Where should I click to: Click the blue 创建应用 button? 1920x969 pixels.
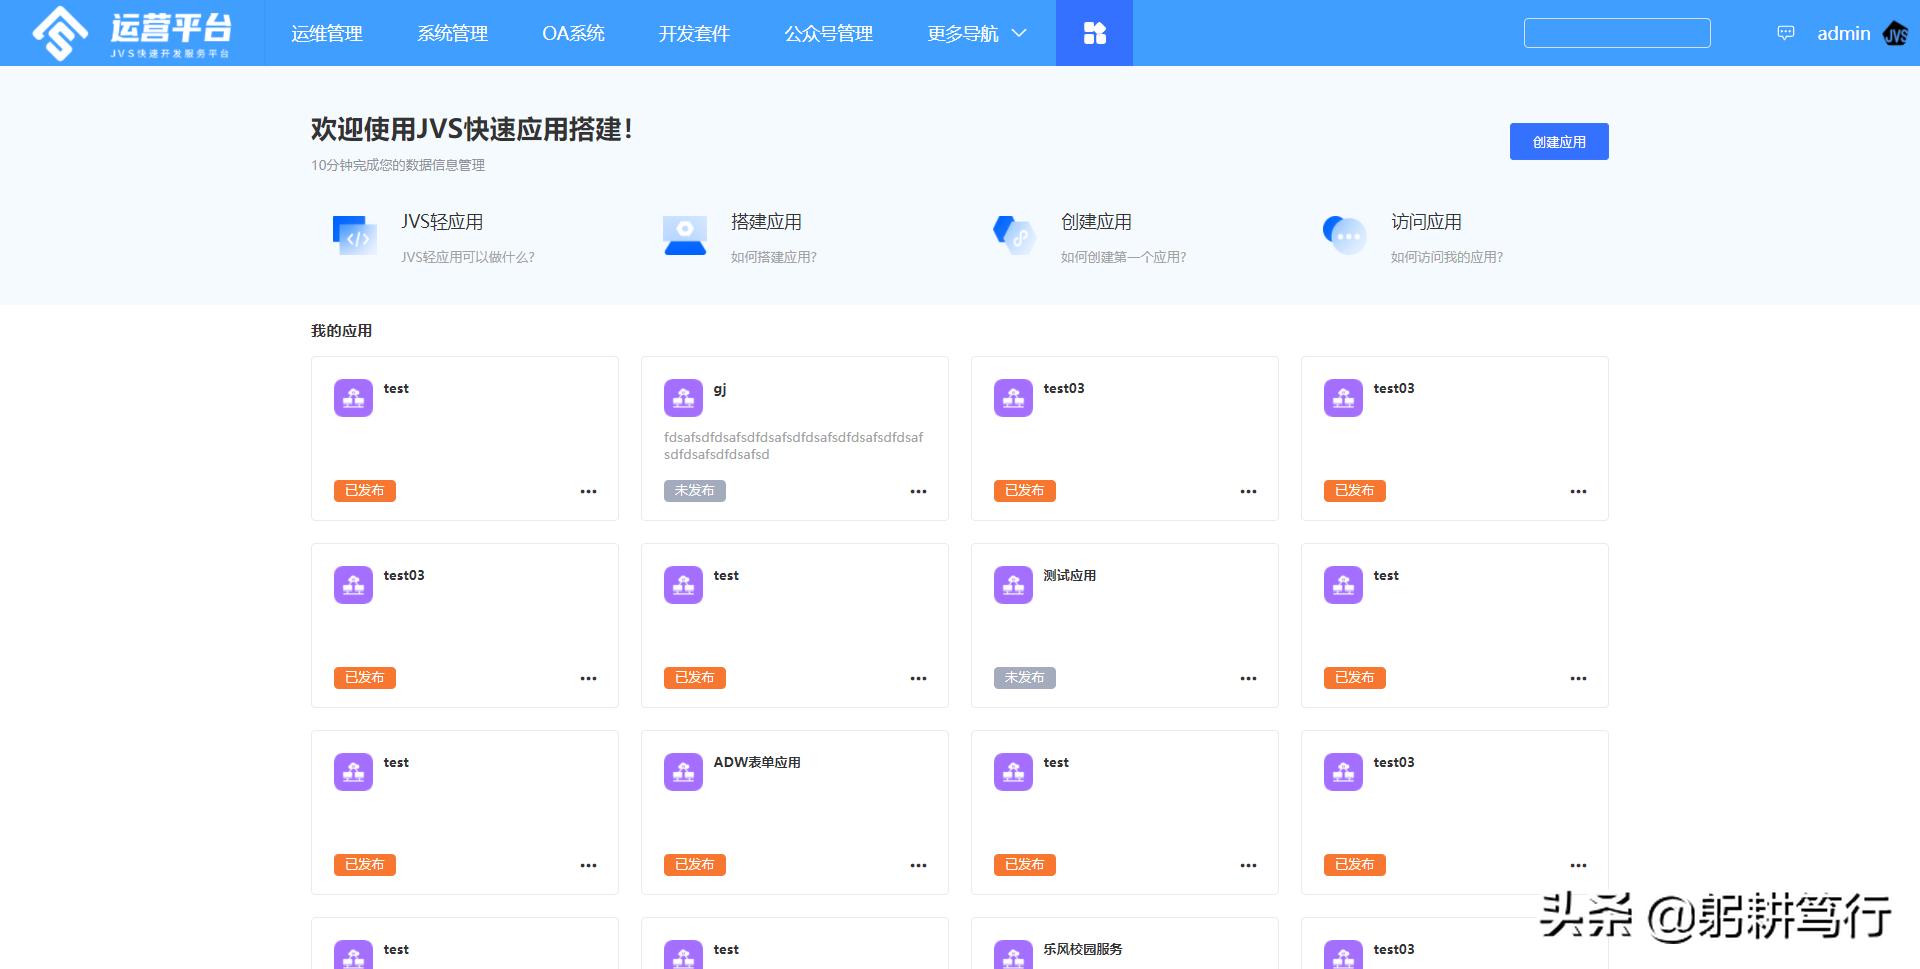coord(1559,141)
